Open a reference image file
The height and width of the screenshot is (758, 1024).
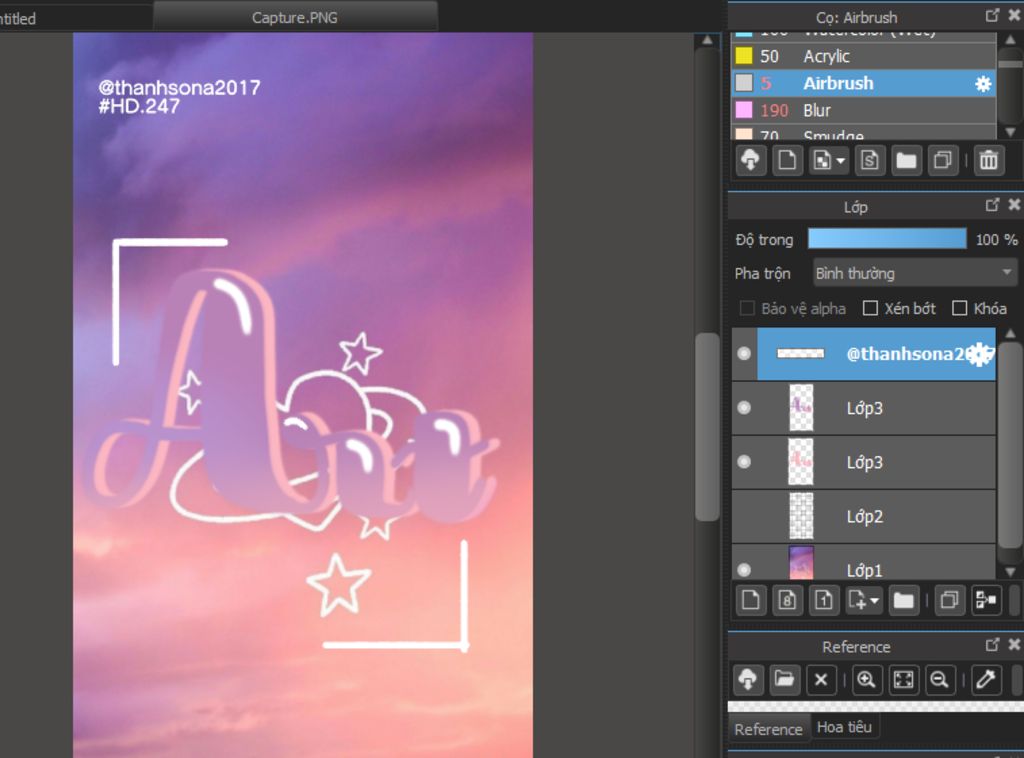pyautogui.click(x=784, y=680)
